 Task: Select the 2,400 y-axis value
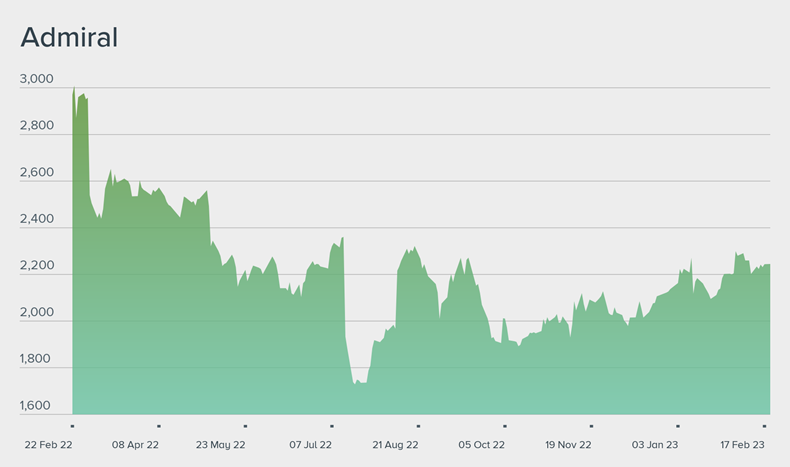click(x=37, y=219)
